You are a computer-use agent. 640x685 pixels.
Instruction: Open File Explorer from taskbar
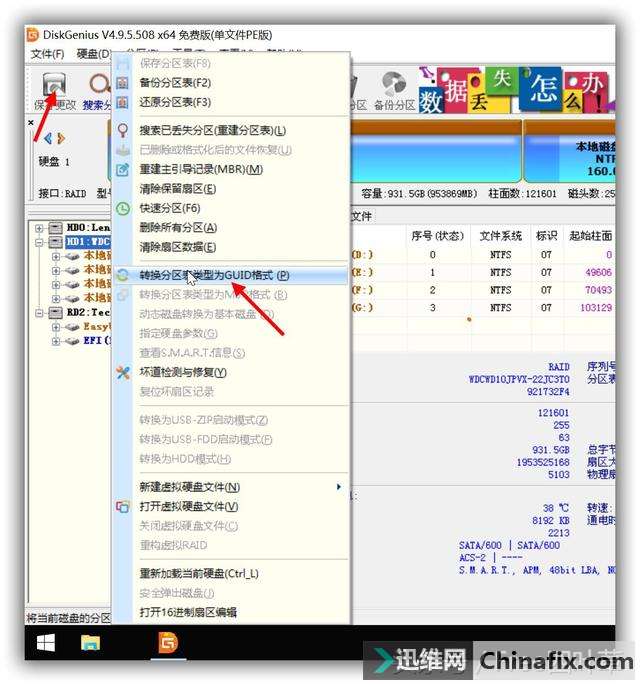pos(90,643)
